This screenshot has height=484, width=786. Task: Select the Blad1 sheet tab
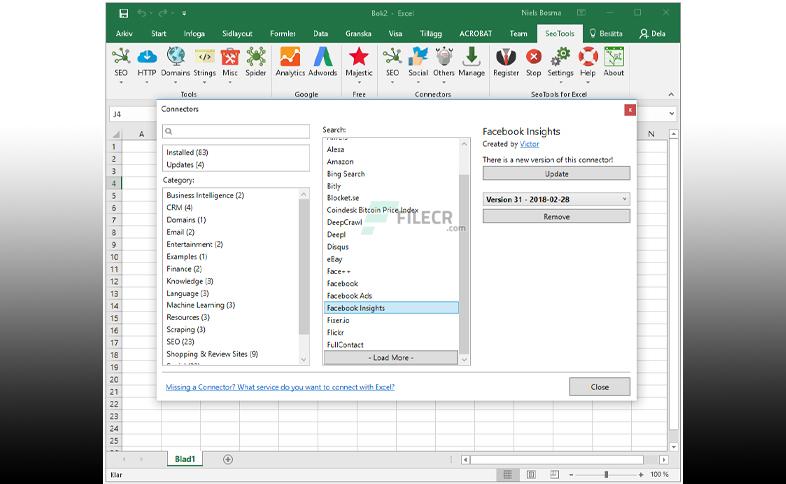(x=185, y=459)
